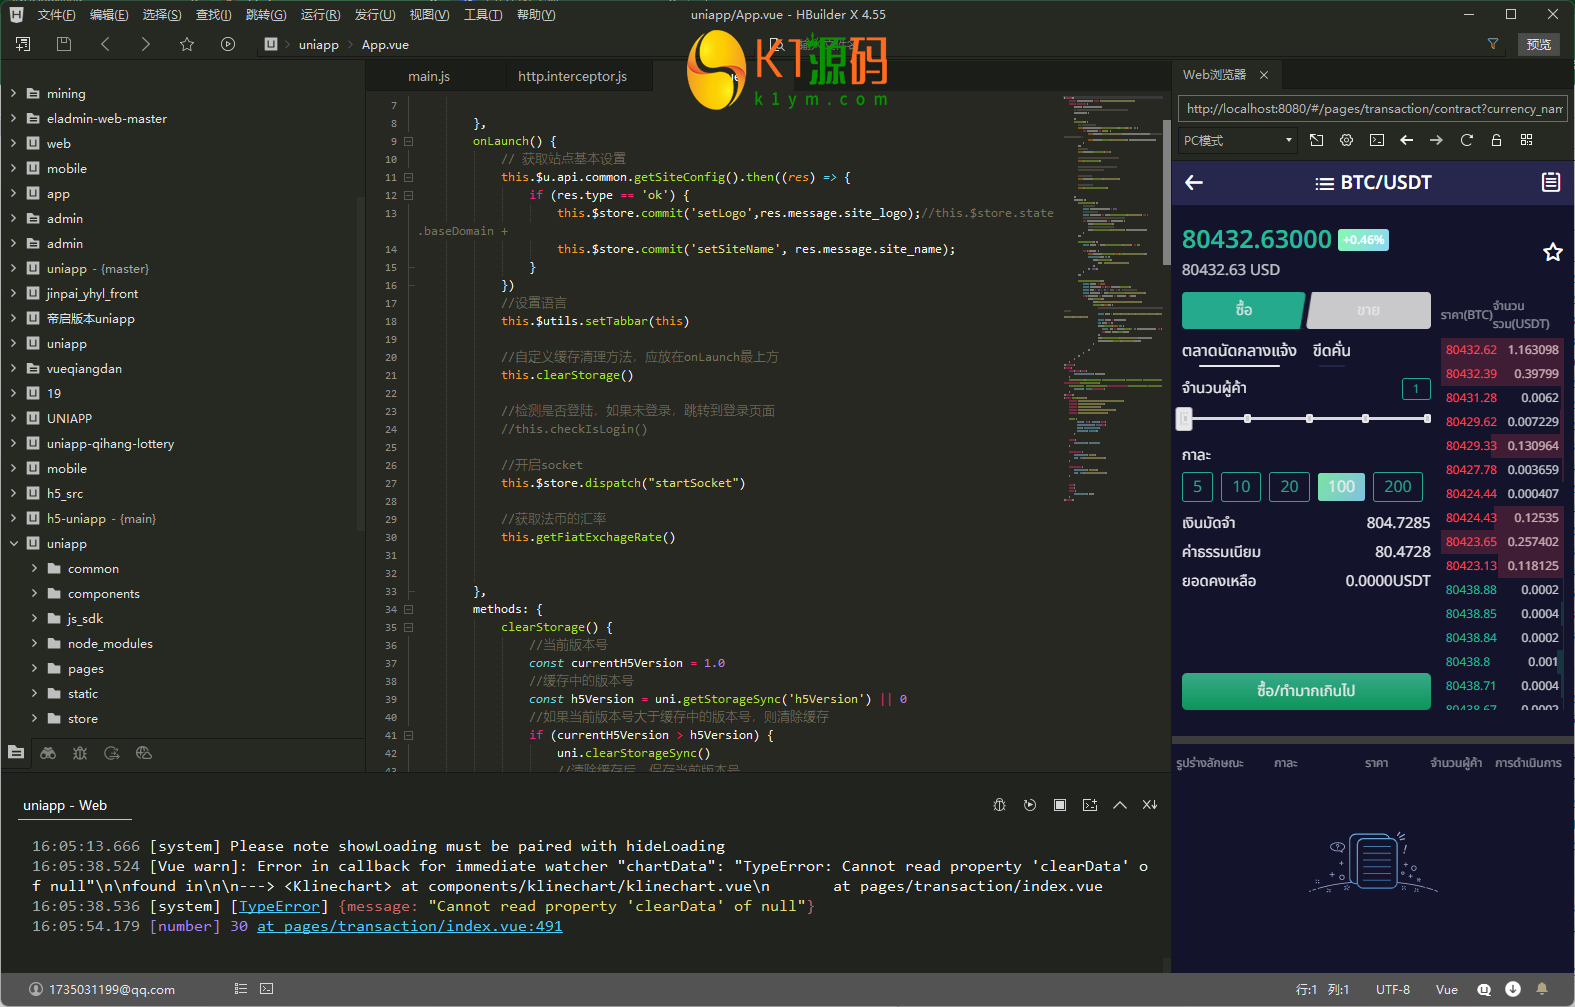1575x1007 pixels.
Task: Click the notification bell in status bar
Action: (x=1542, y=989)
